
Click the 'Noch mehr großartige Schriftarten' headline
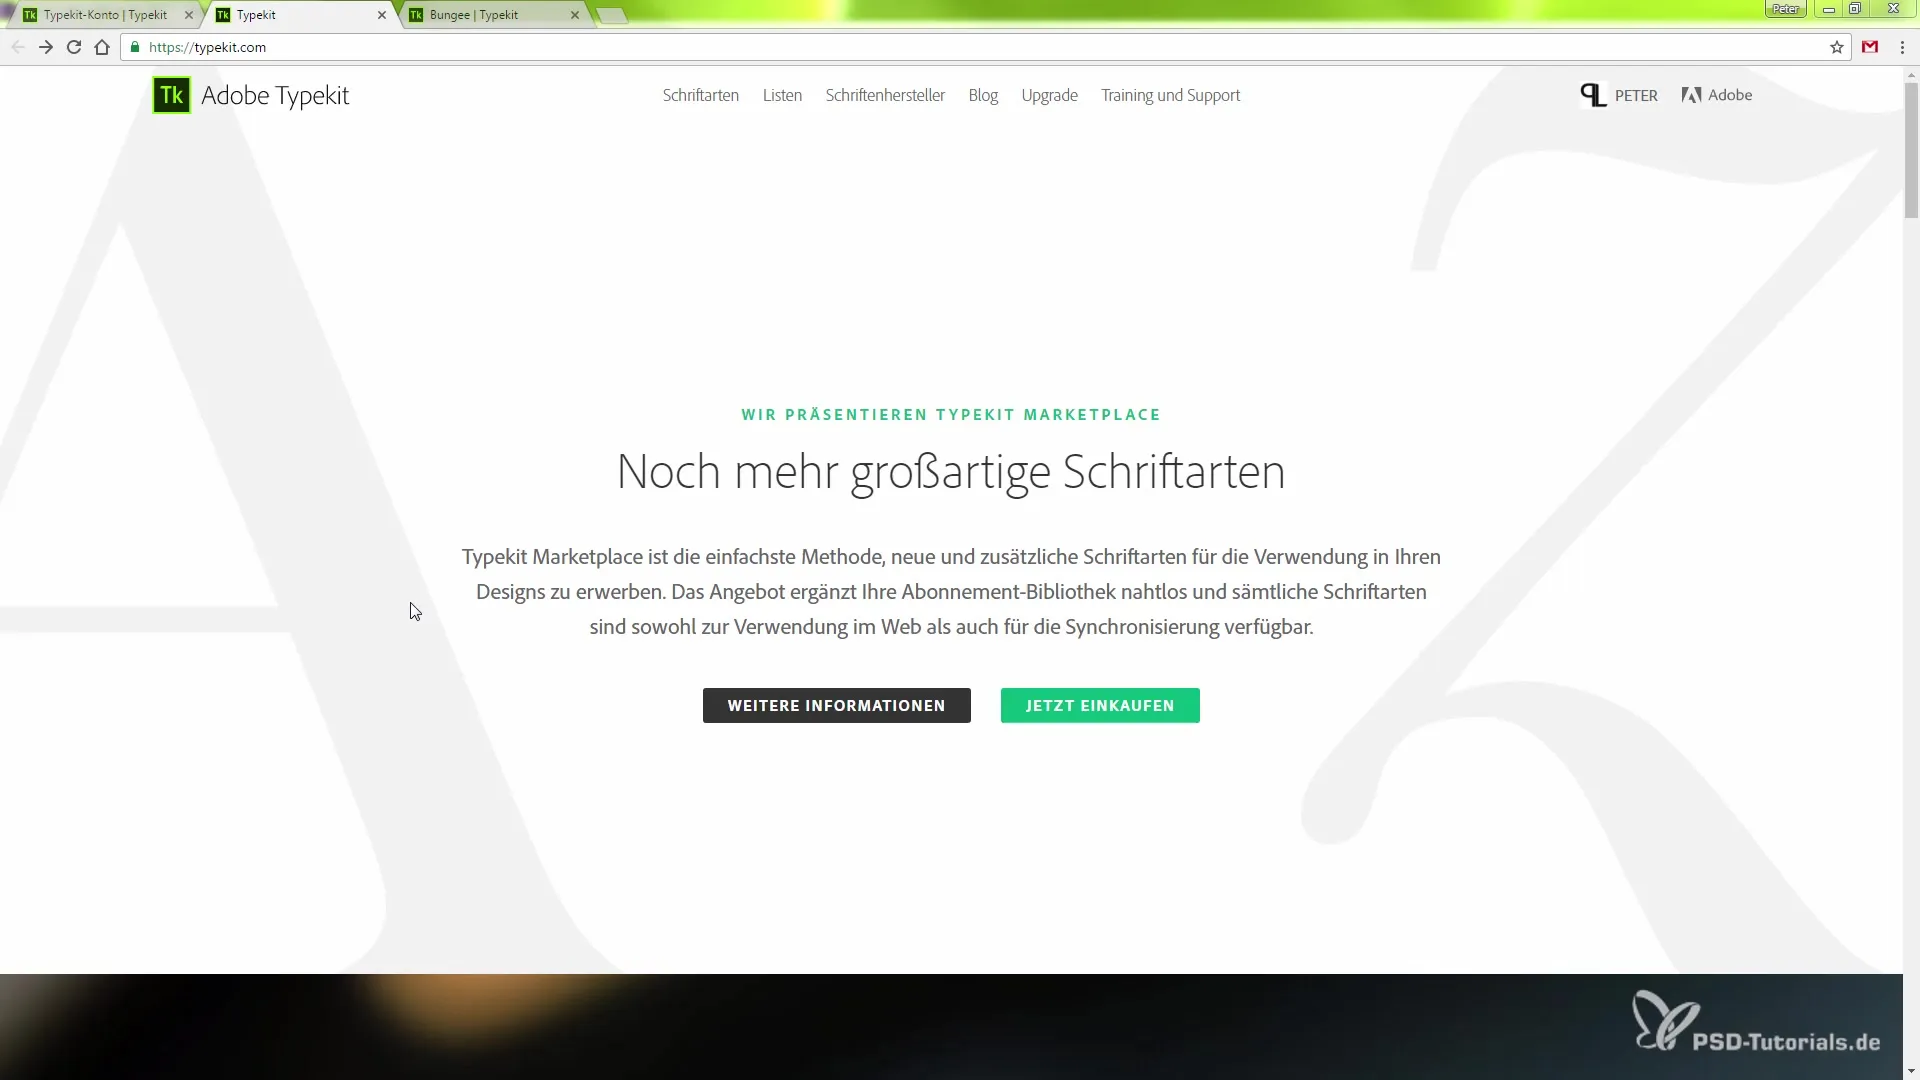coord(951,472)
